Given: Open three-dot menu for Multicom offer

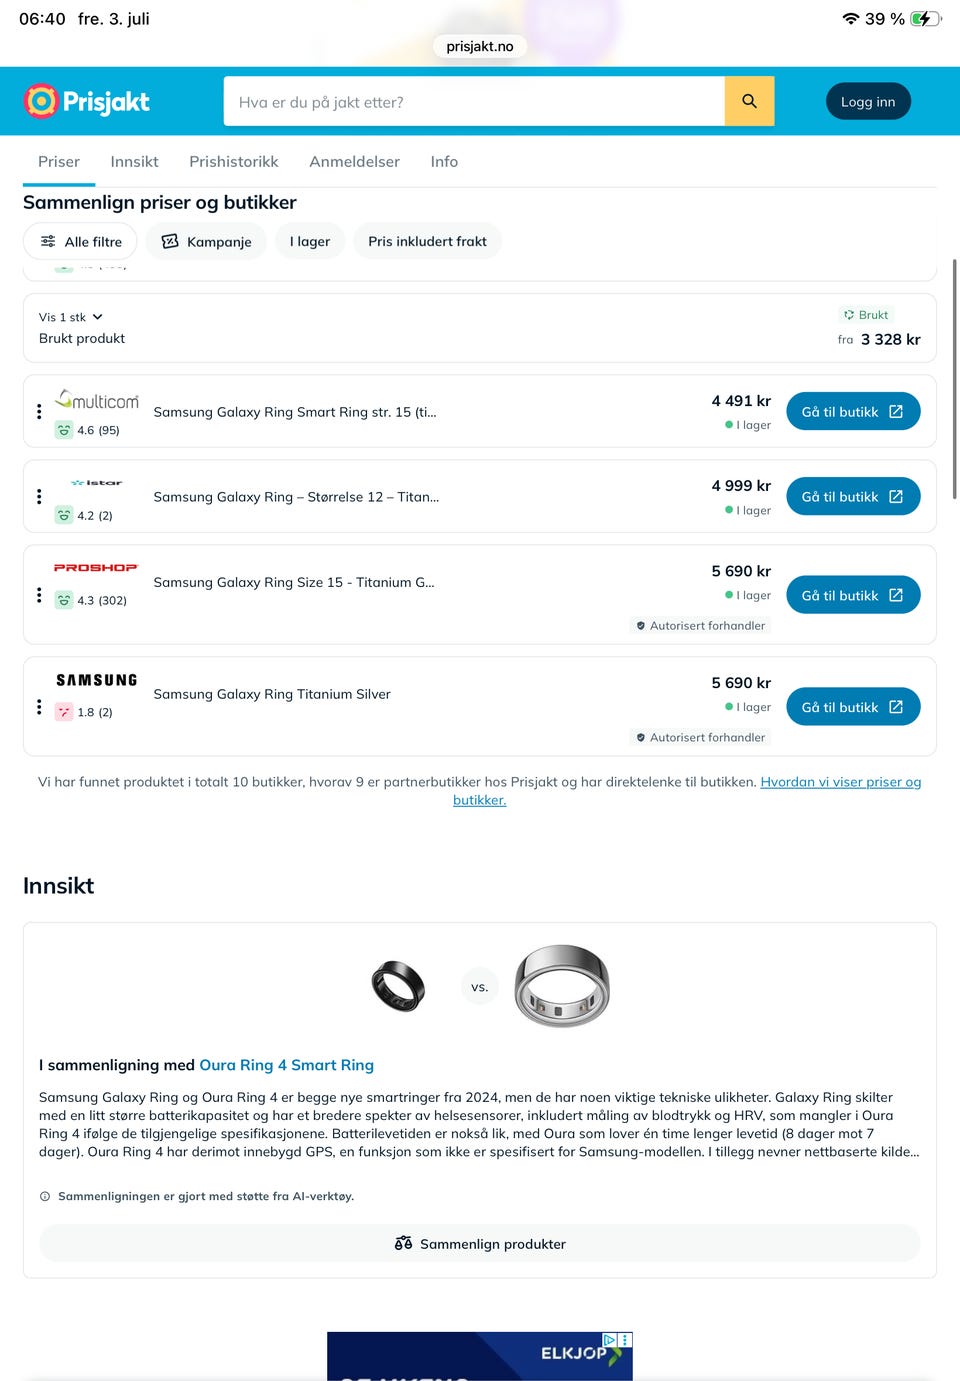Looking at the screenshot, I should (x=39, y=412).
